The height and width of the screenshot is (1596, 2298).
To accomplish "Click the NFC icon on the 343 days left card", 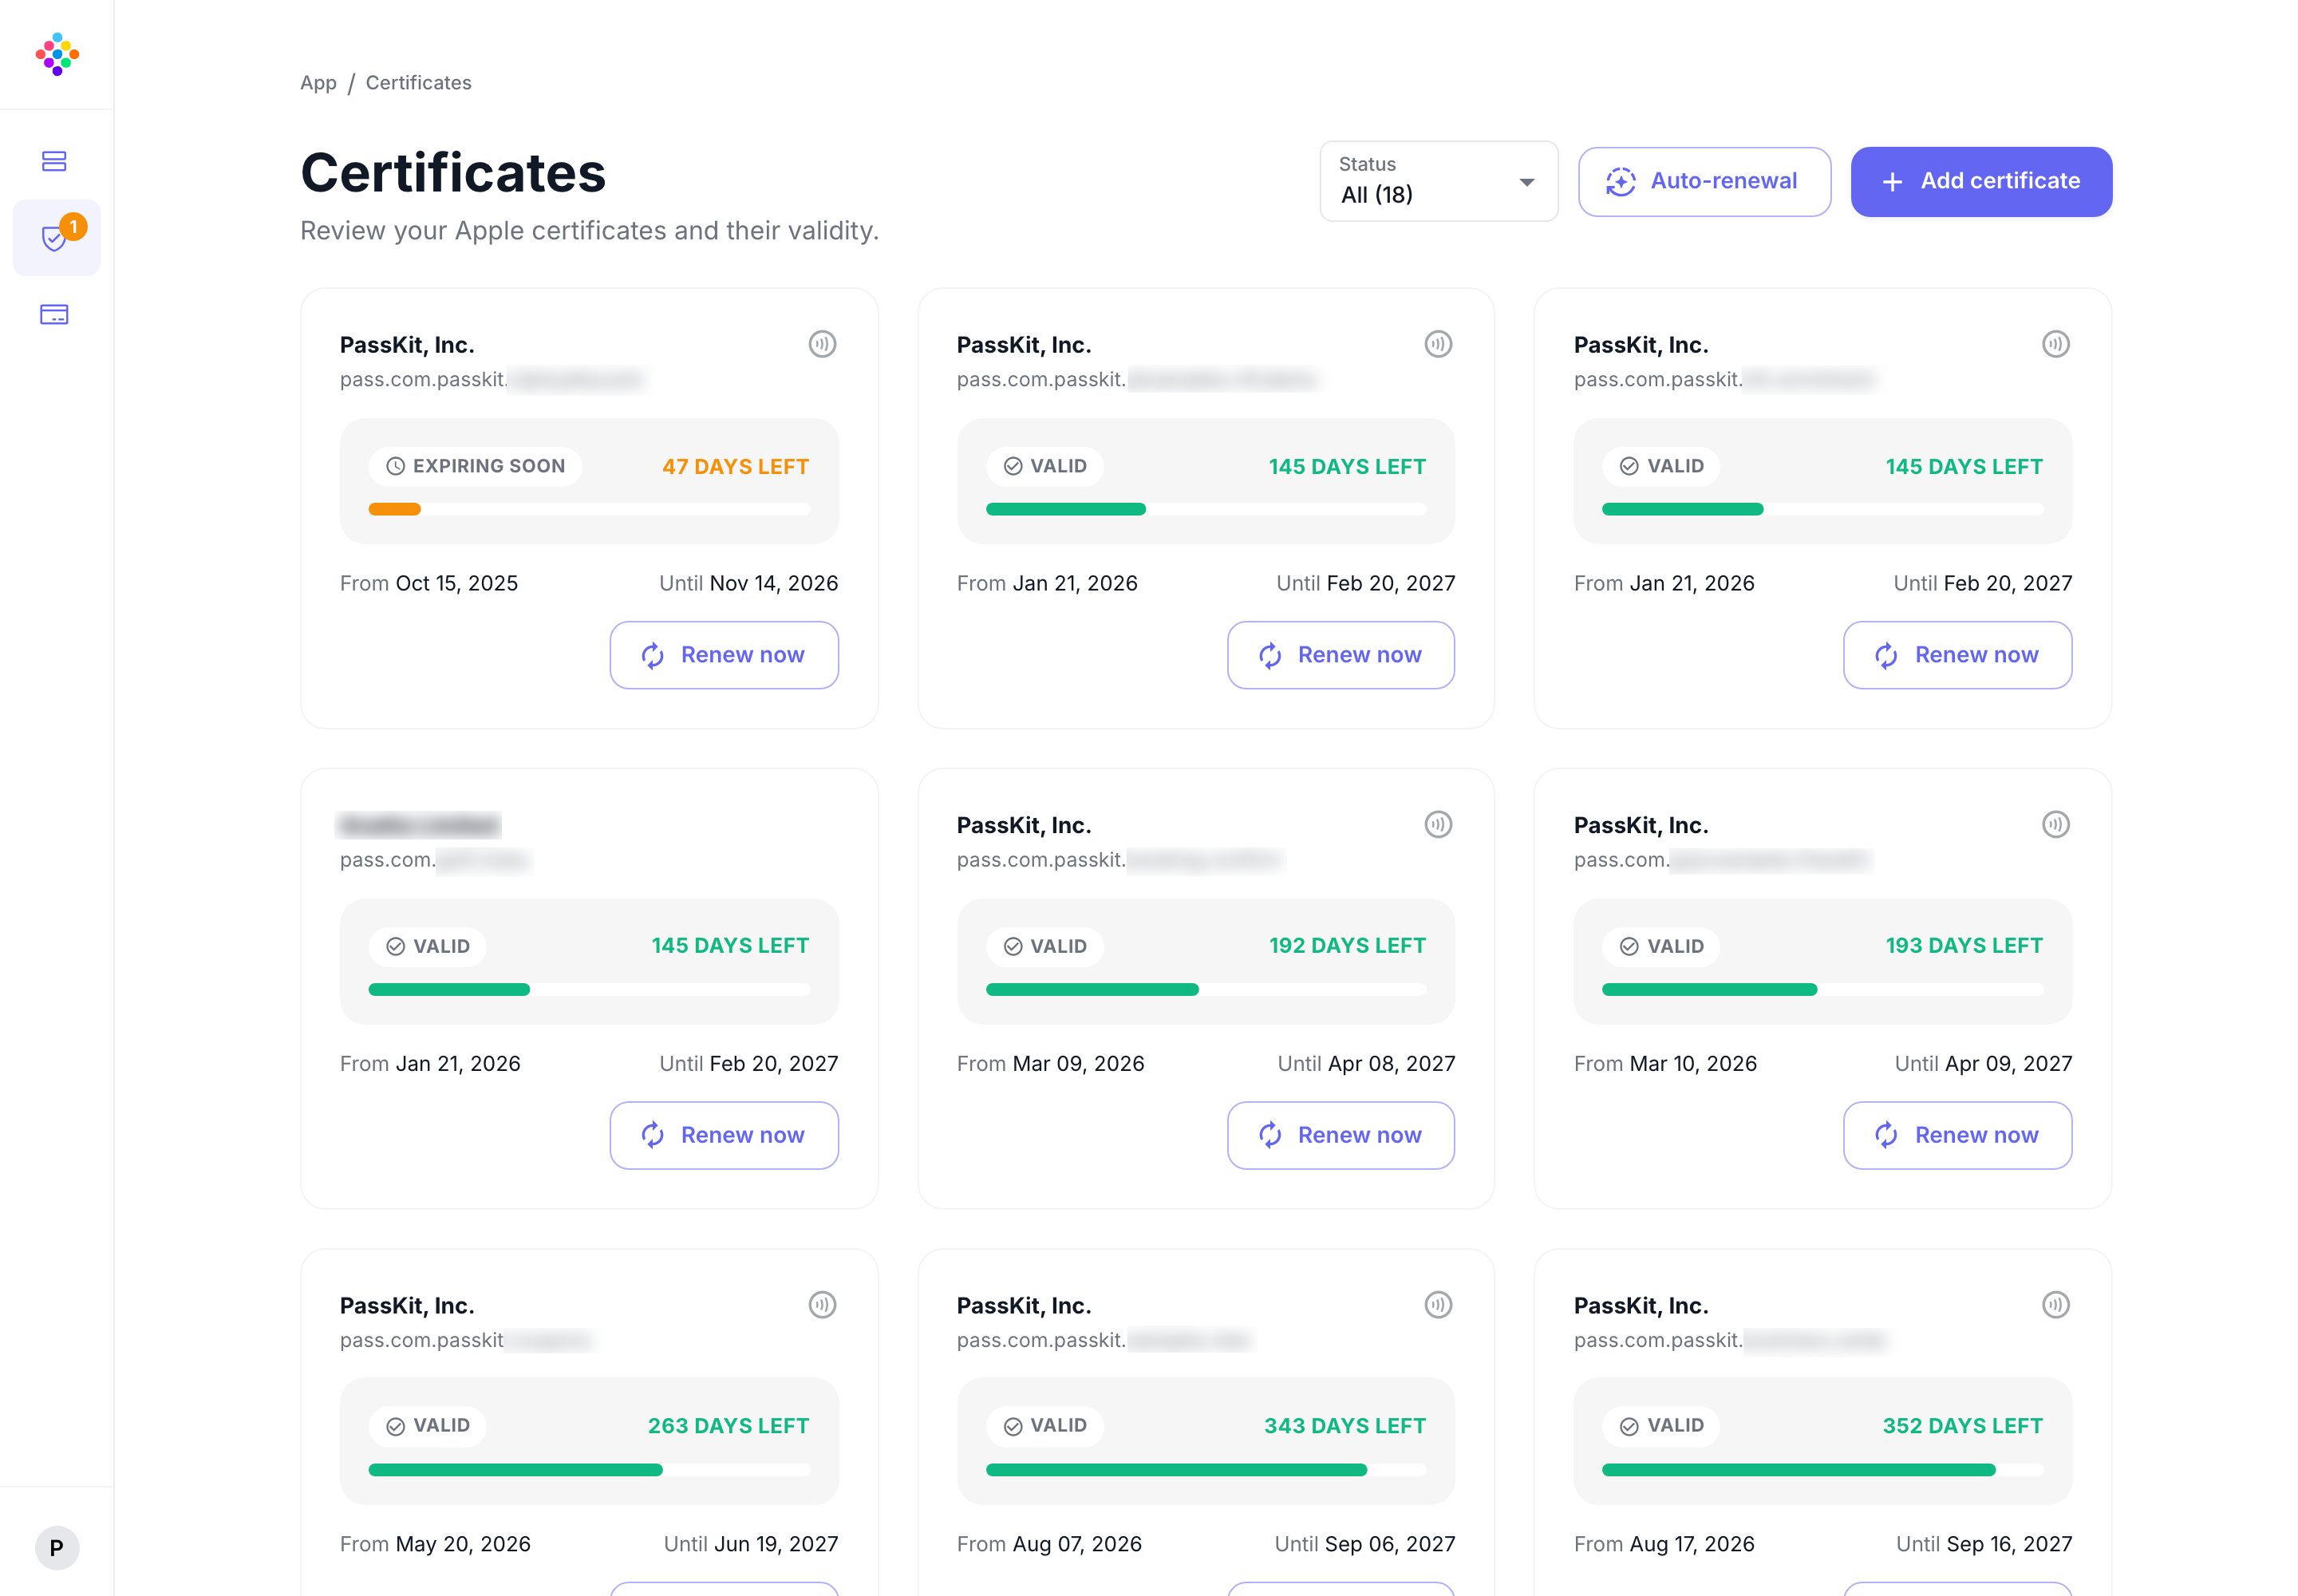I will pyautogui.click(x=1438, y=1304).
